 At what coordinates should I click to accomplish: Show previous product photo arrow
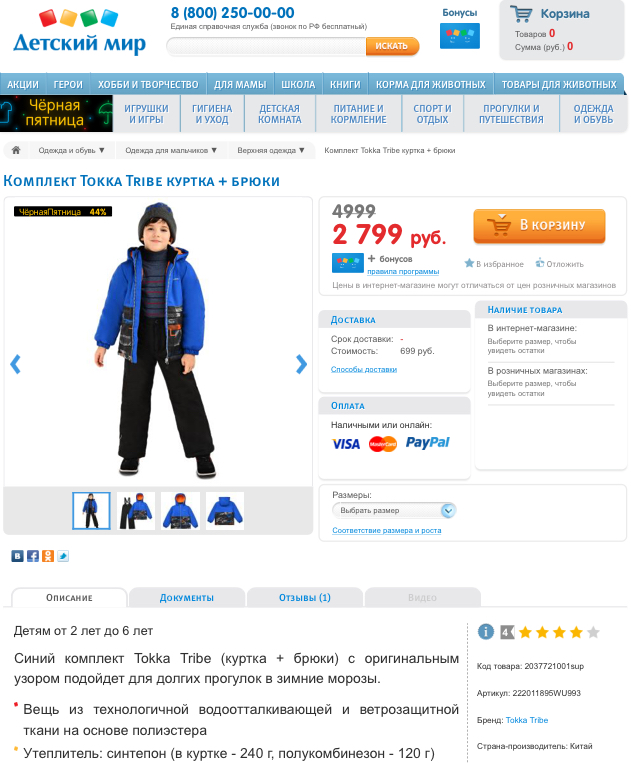16,364
